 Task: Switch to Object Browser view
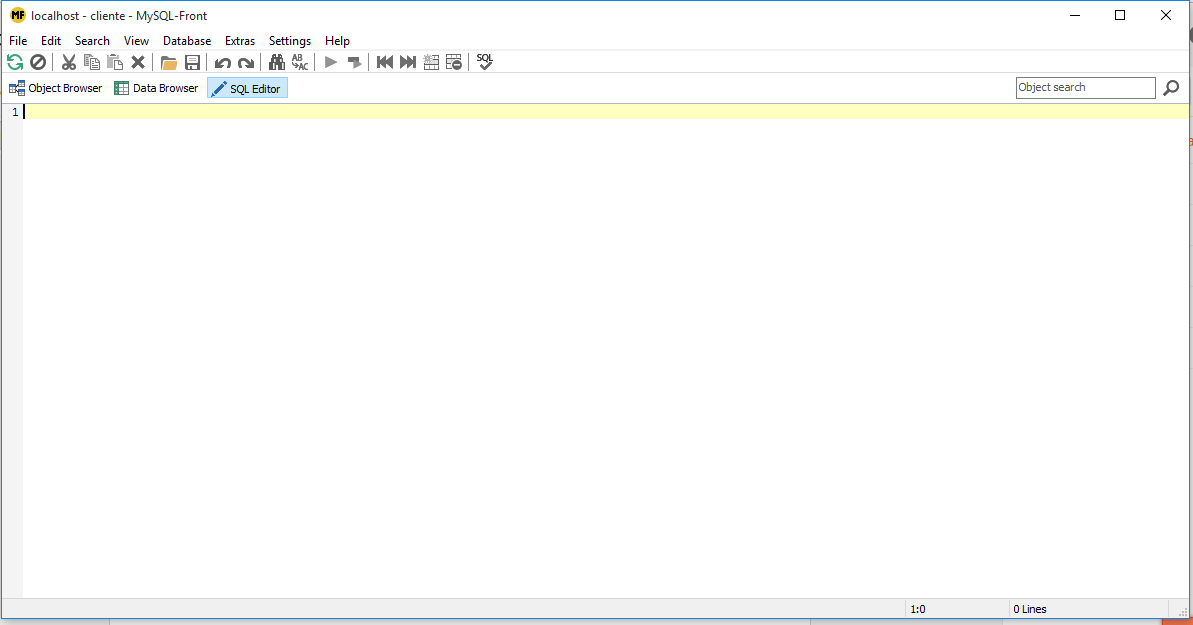56,88
